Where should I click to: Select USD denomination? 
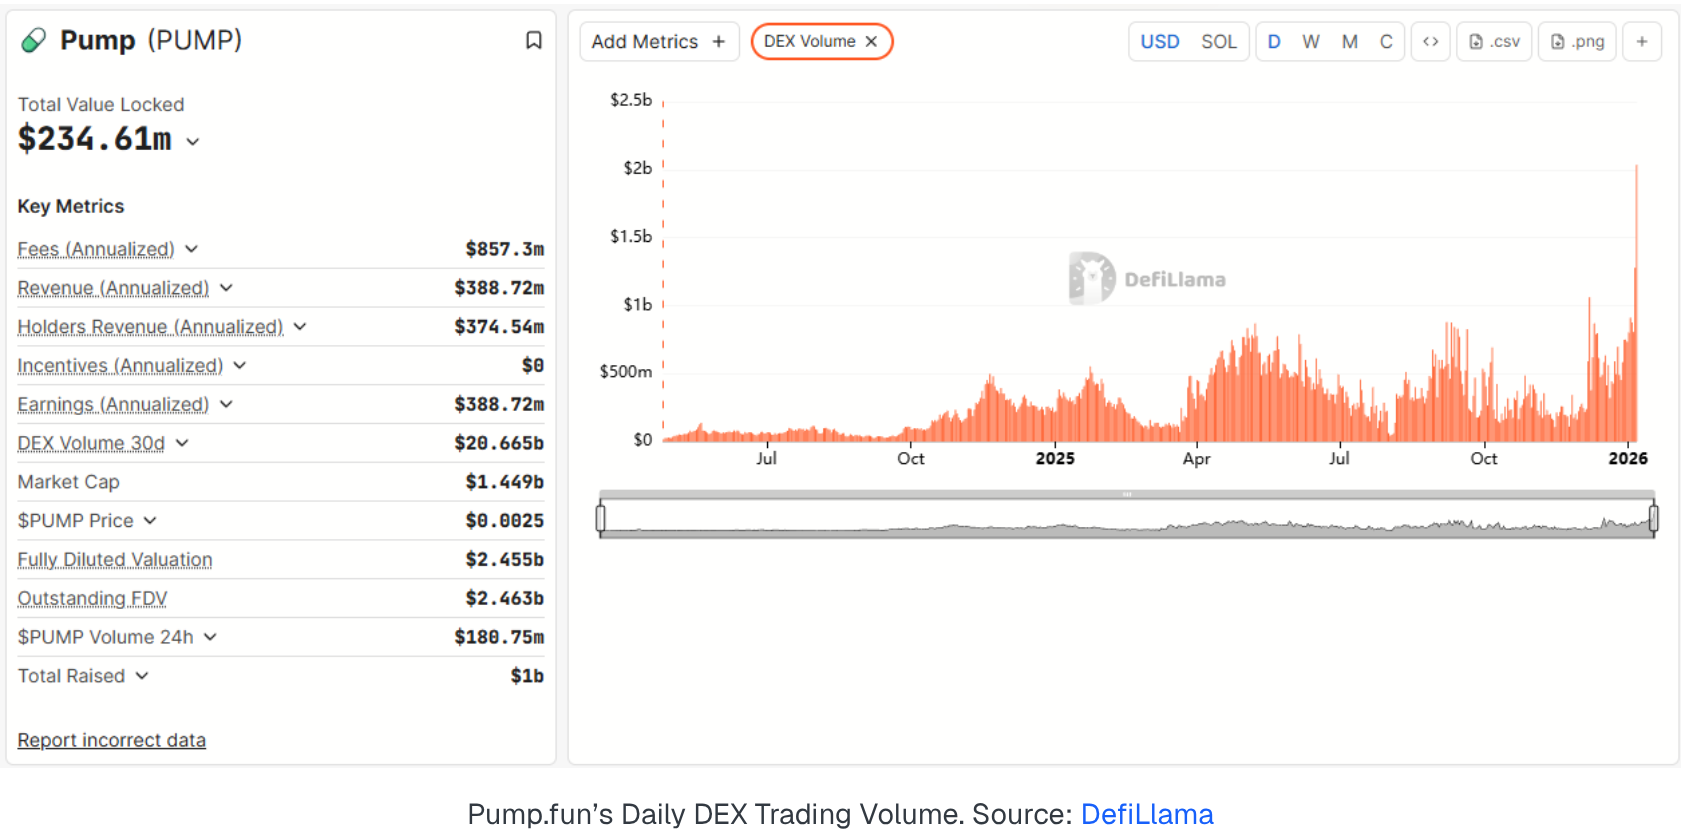coord(1160,42)
